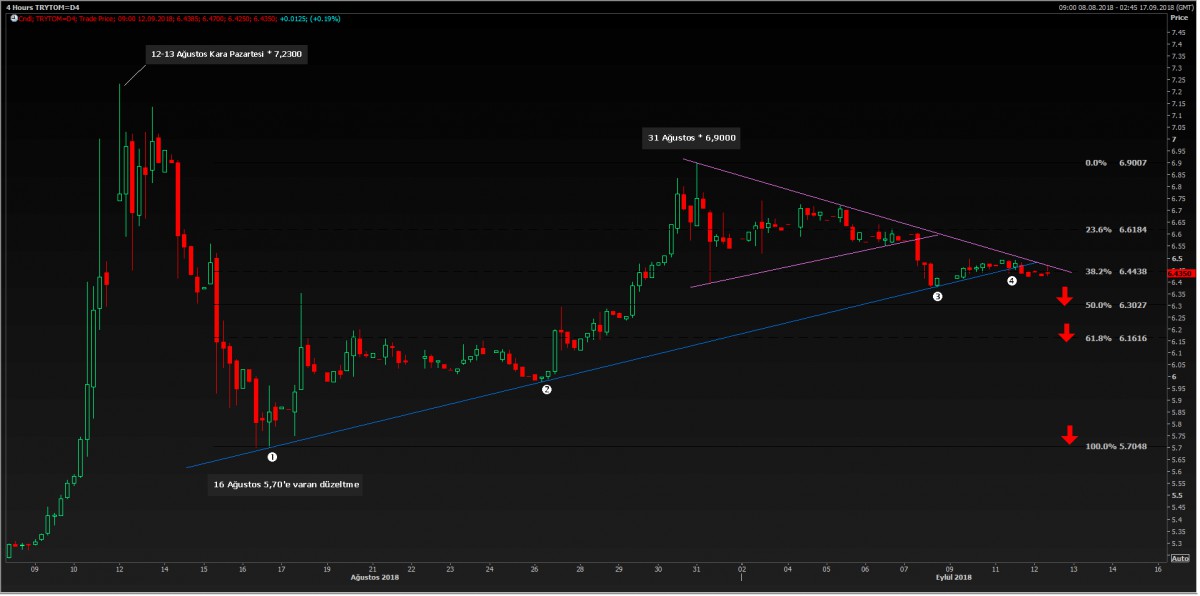Screen dimensions: 1200x596
Task: Open the '12-13 Ağustos Kara Pazartesi' annotation
Action: 226,56
